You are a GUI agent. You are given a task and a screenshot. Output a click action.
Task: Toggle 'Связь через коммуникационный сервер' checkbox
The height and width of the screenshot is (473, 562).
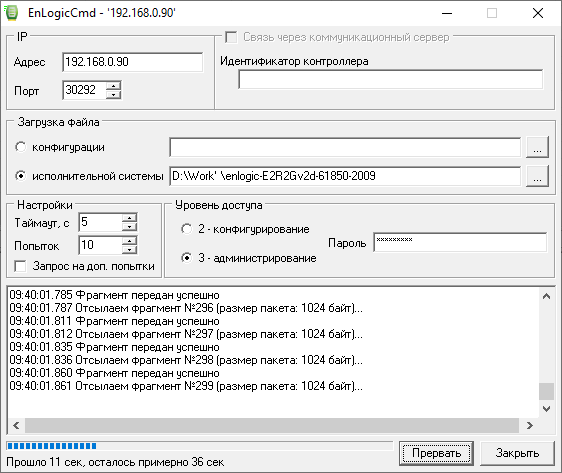tap(231, 37)
